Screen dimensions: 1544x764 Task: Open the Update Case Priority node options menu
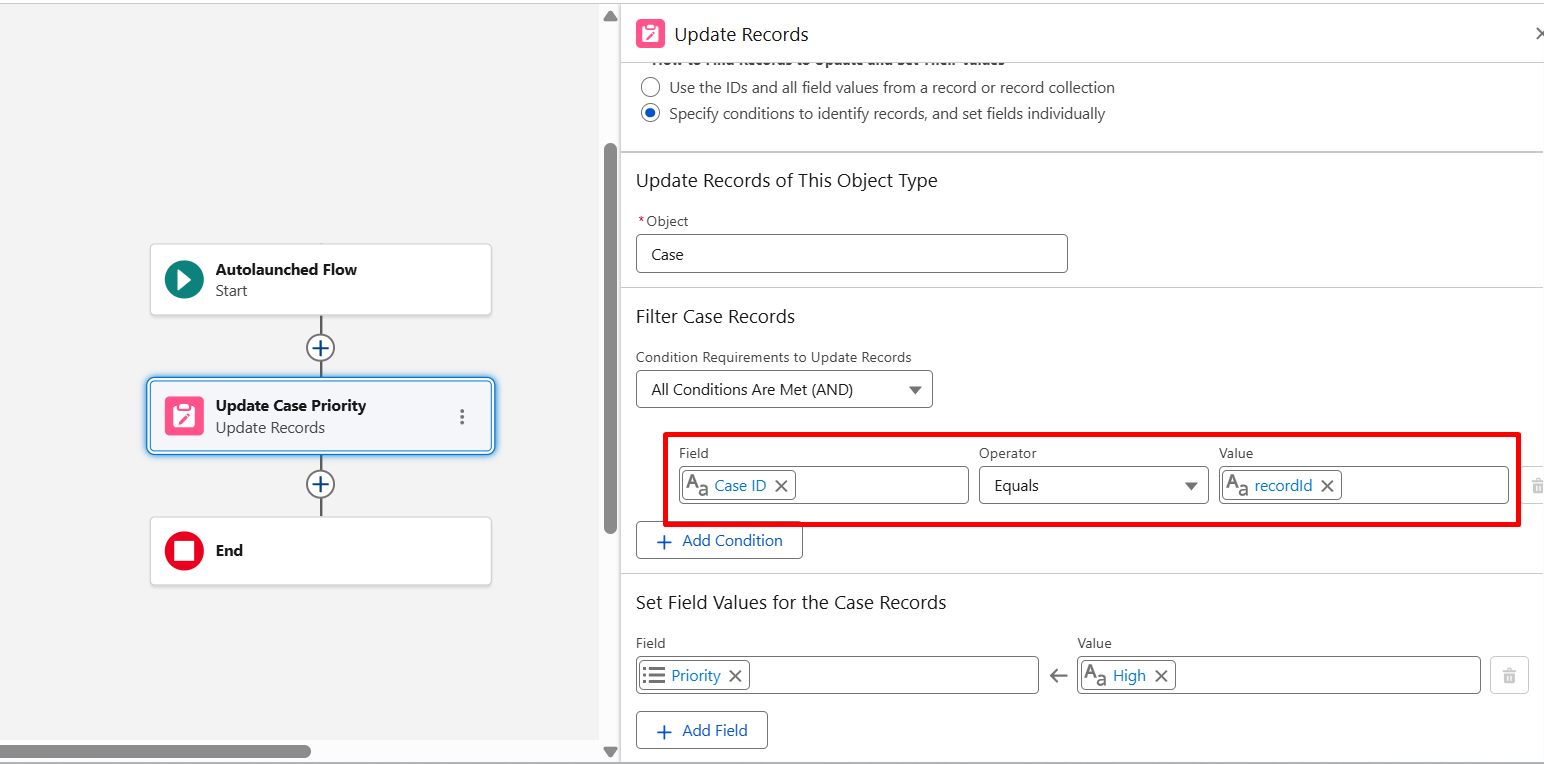coord(462,417)
